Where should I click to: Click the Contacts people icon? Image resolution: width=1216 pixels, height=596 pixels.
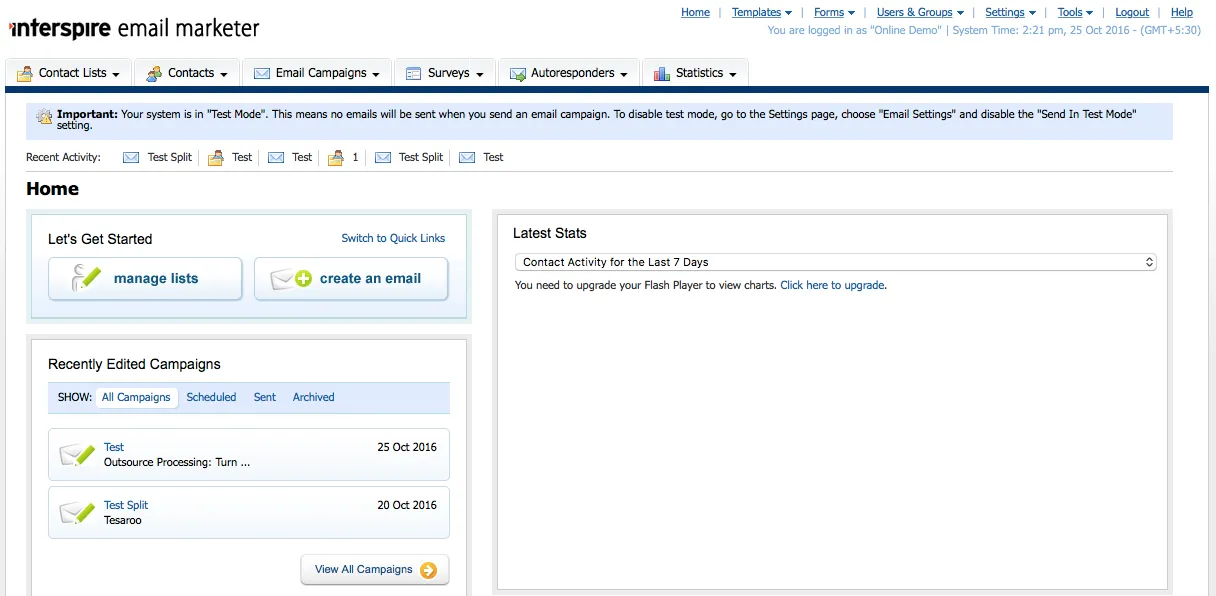point(154,74)
